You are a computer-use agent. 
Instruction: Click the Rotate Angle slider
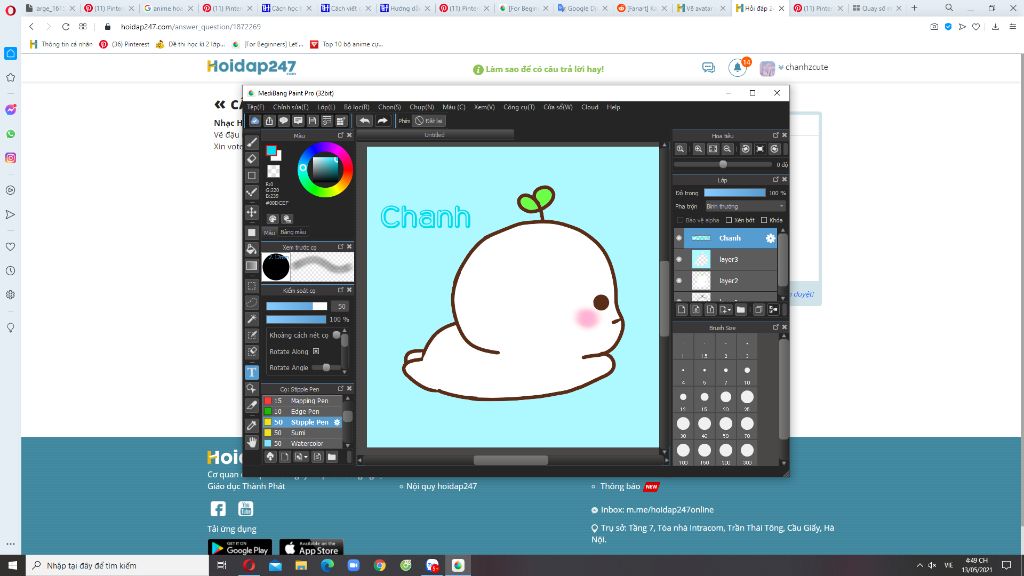[x=326, y=368]
